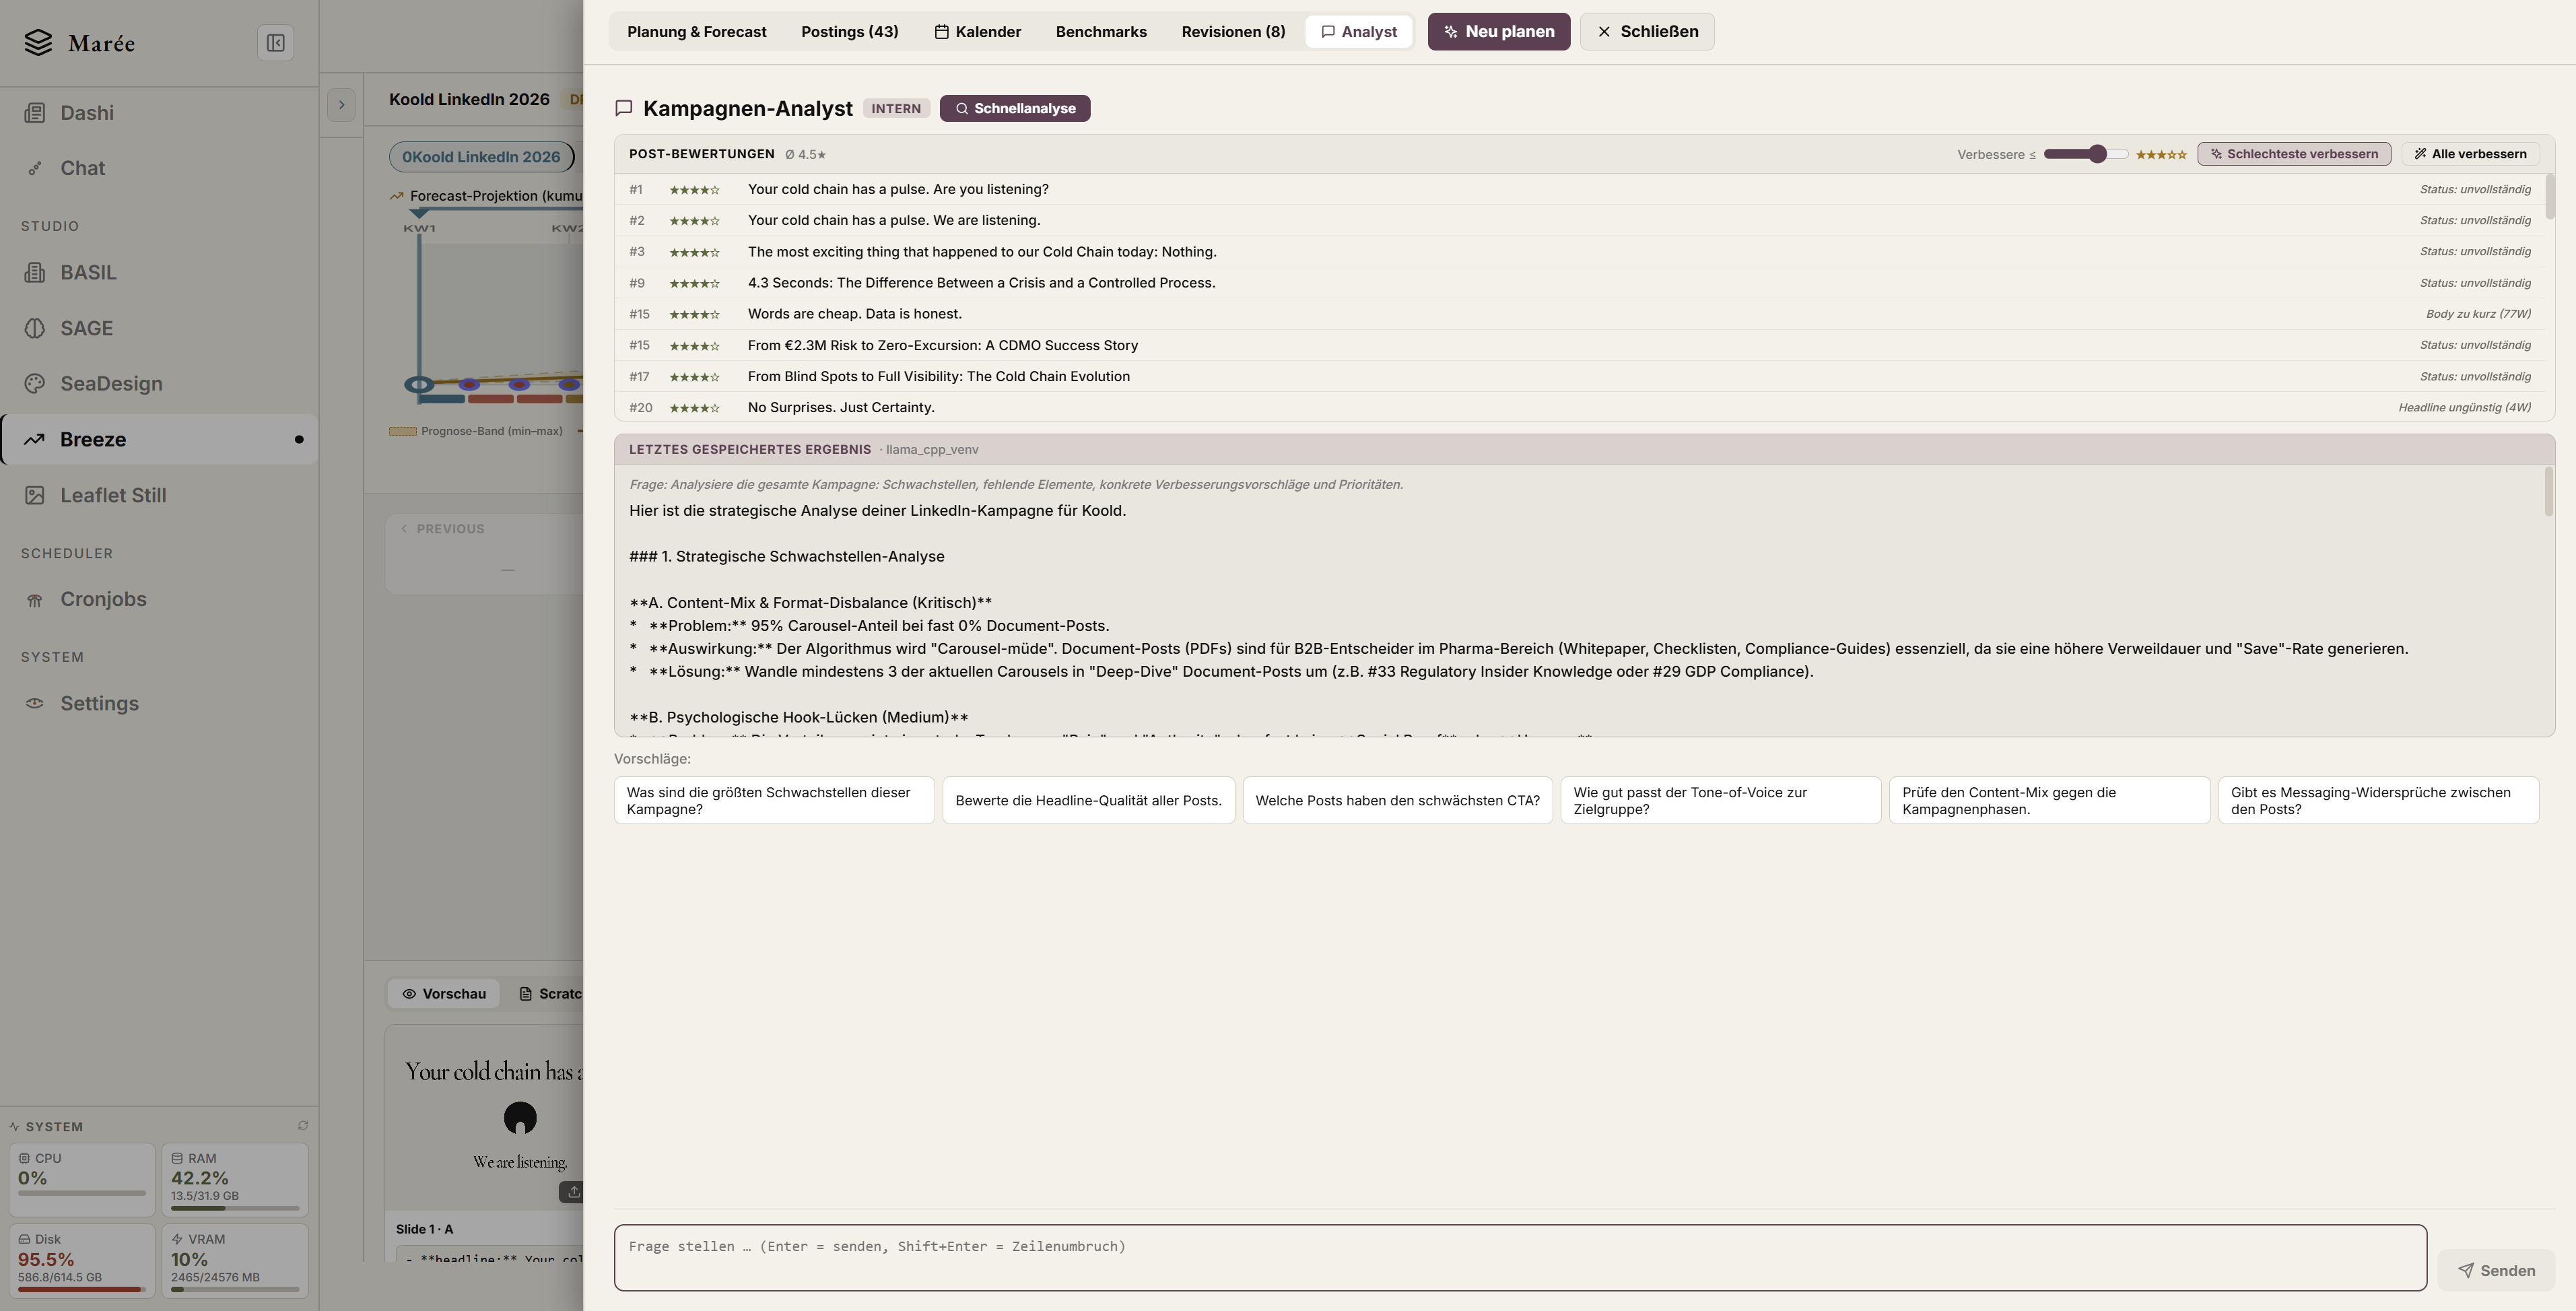Click the Neu planen button

tap(1498, 32)
